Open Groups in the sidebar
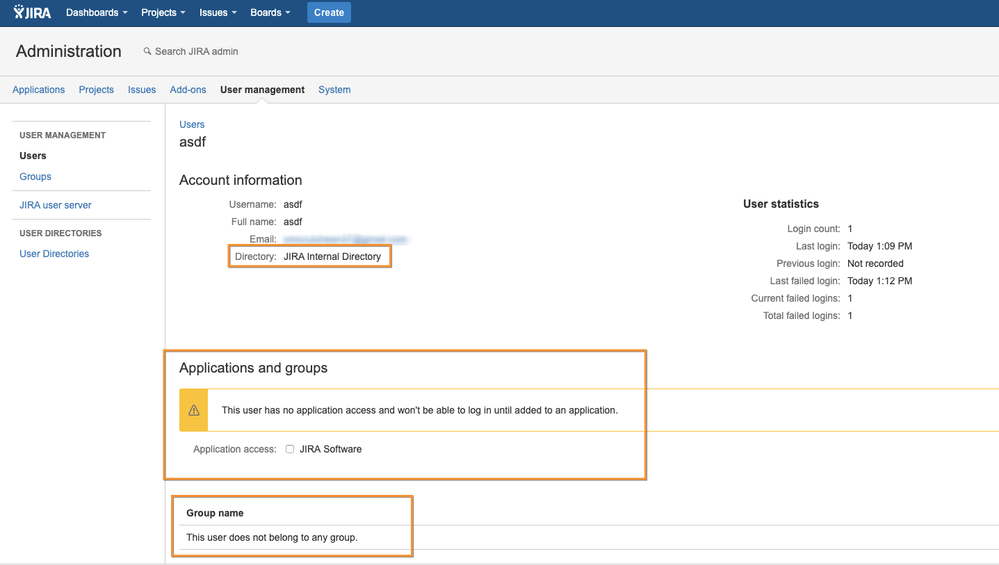The height and width of the screenshot is (565, 999). pos(35,176)
